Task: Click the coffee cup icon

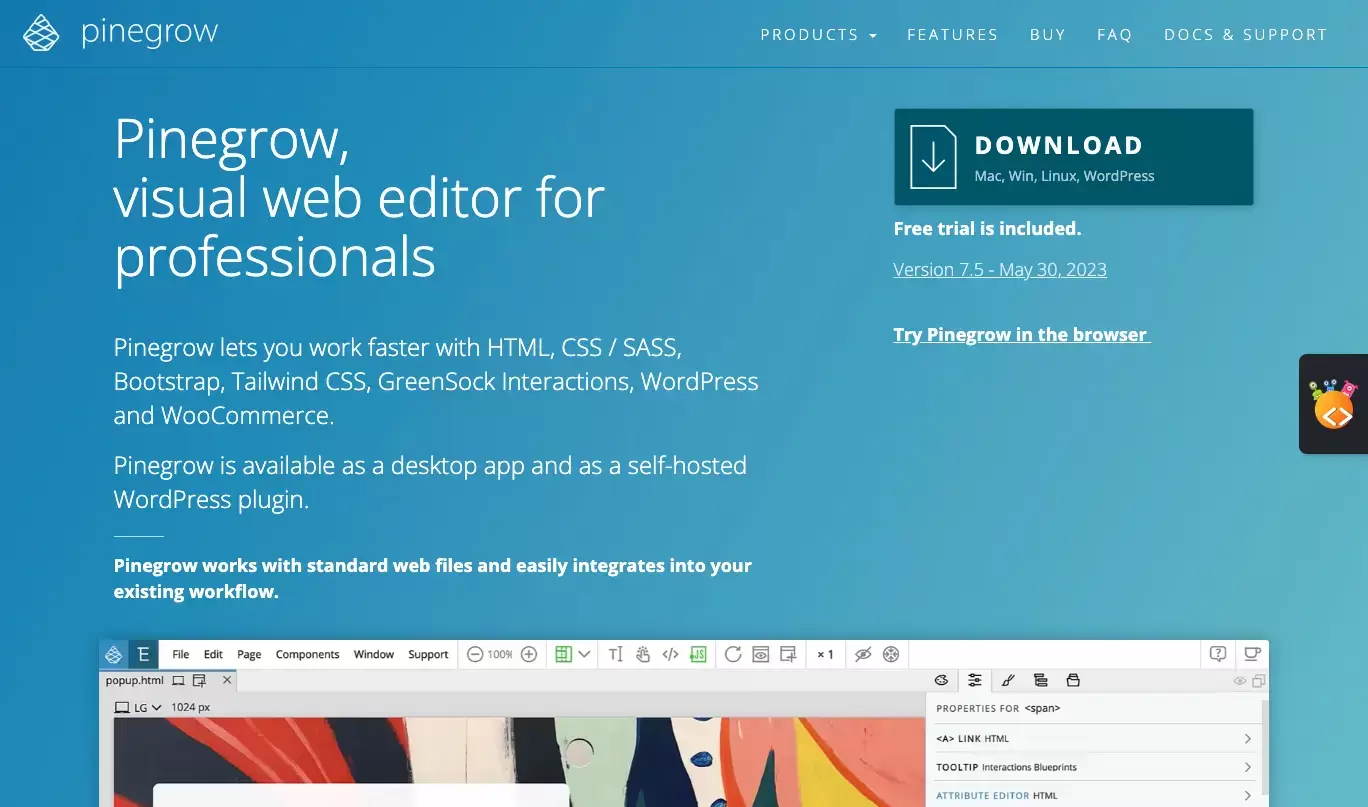Action: pos(1252,654)
